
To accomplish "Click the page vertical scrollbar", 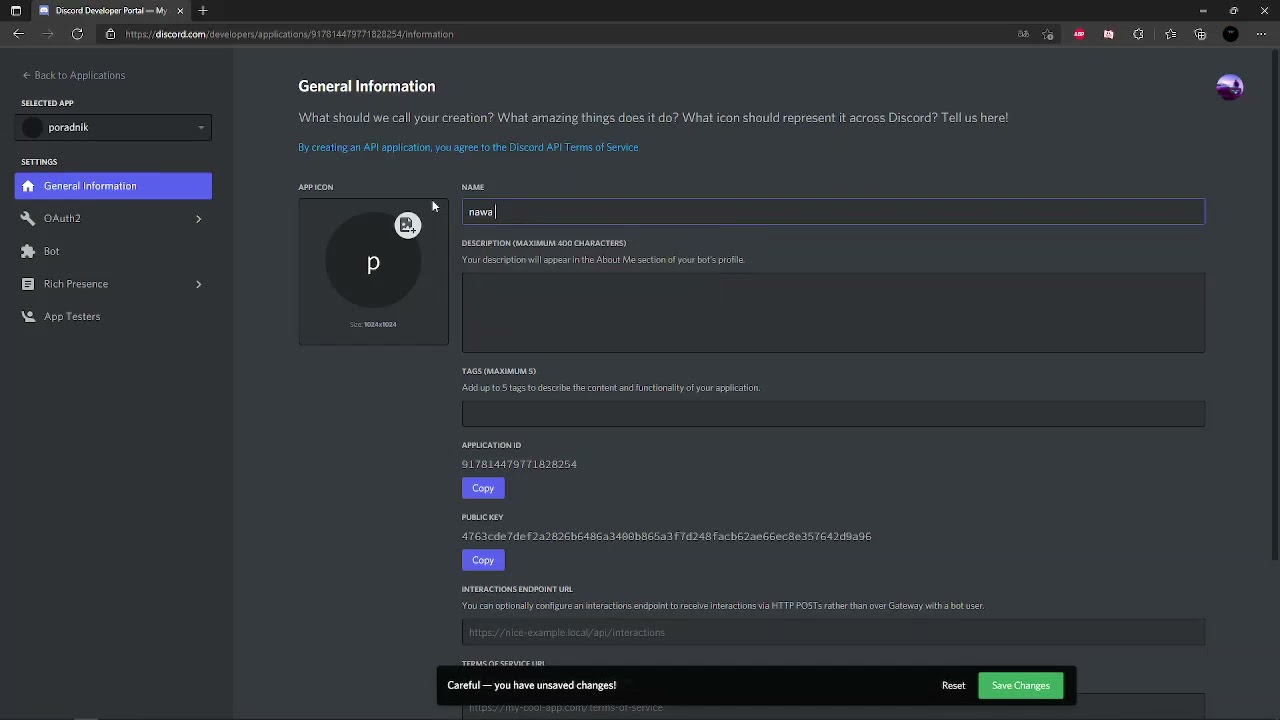I will tap(1274, 305).
